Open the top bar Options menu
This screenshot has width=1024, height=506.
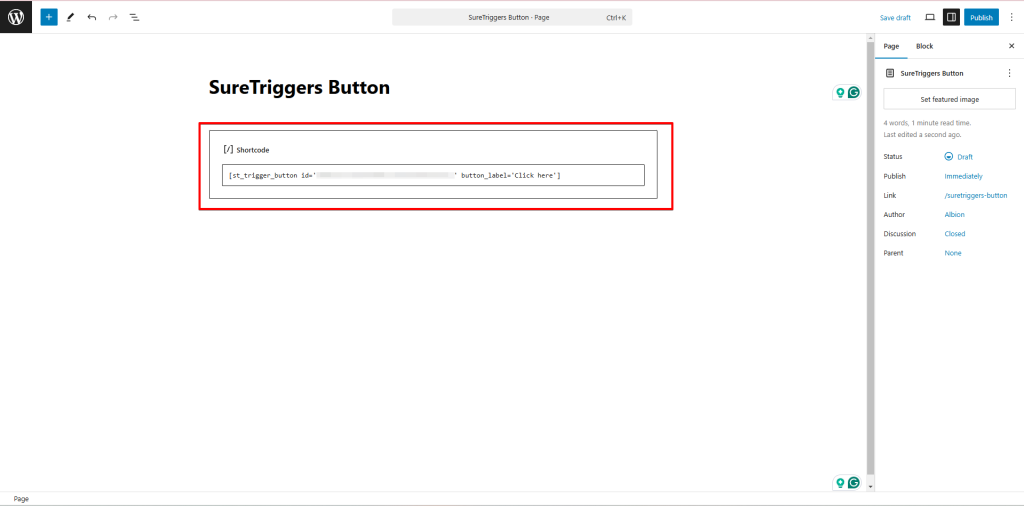click(1011, 17)
